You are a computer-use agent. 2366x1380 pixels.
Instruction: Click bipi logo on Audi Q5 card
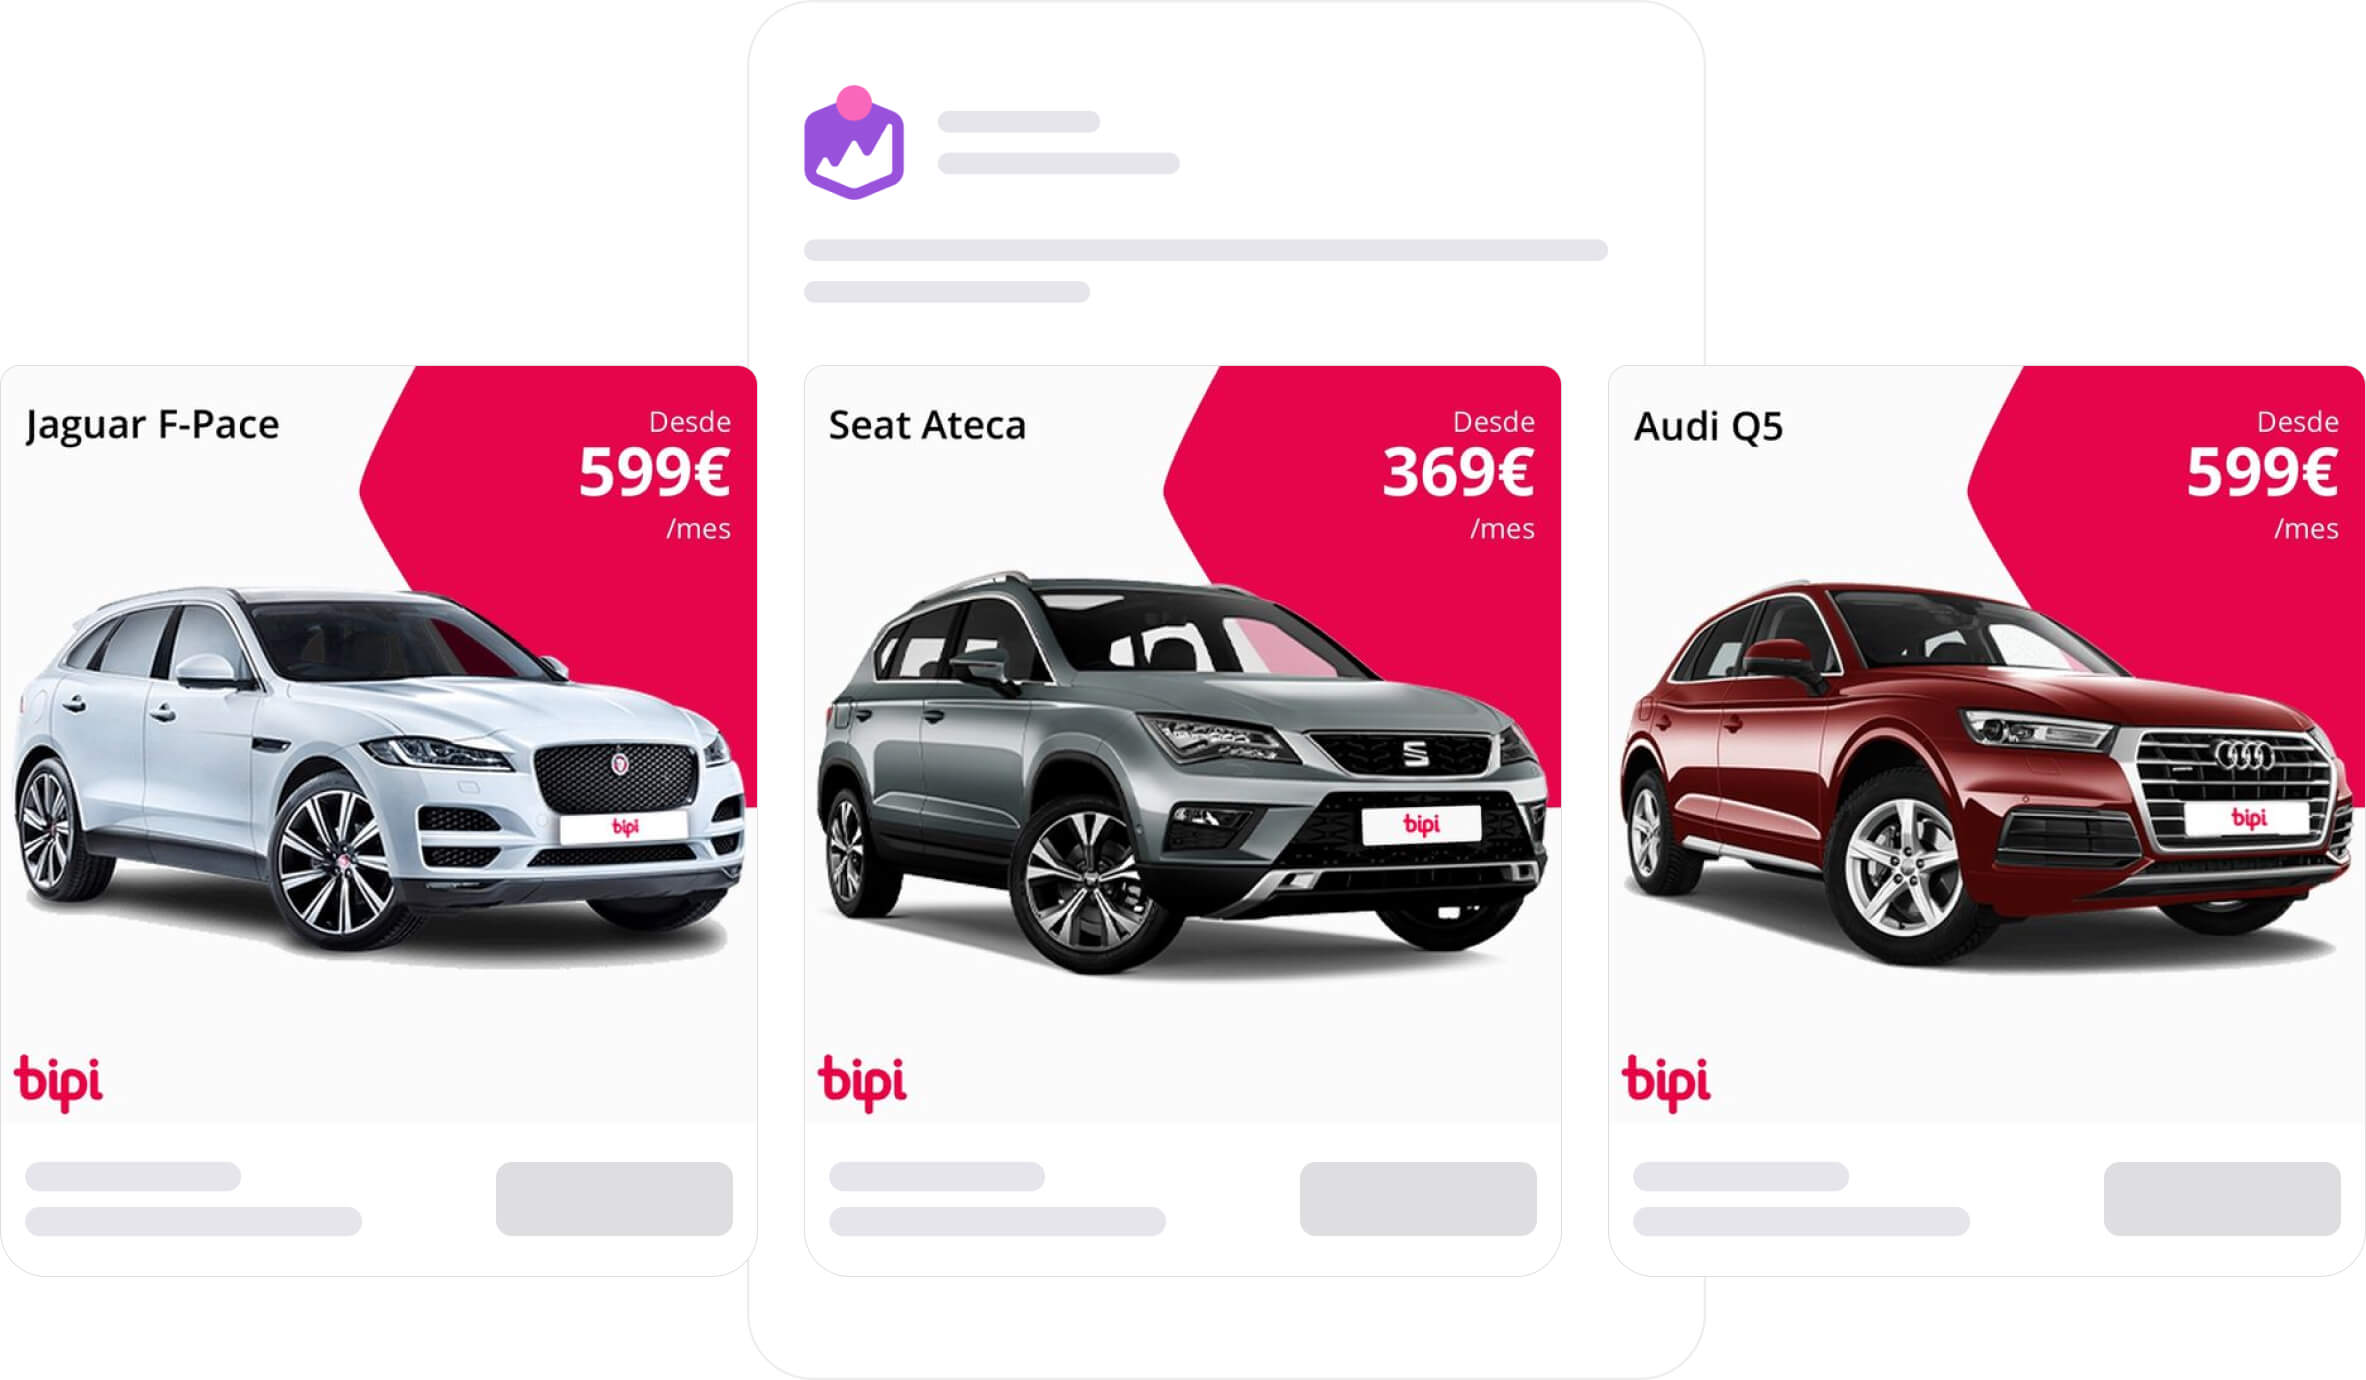point(1666,1083)
